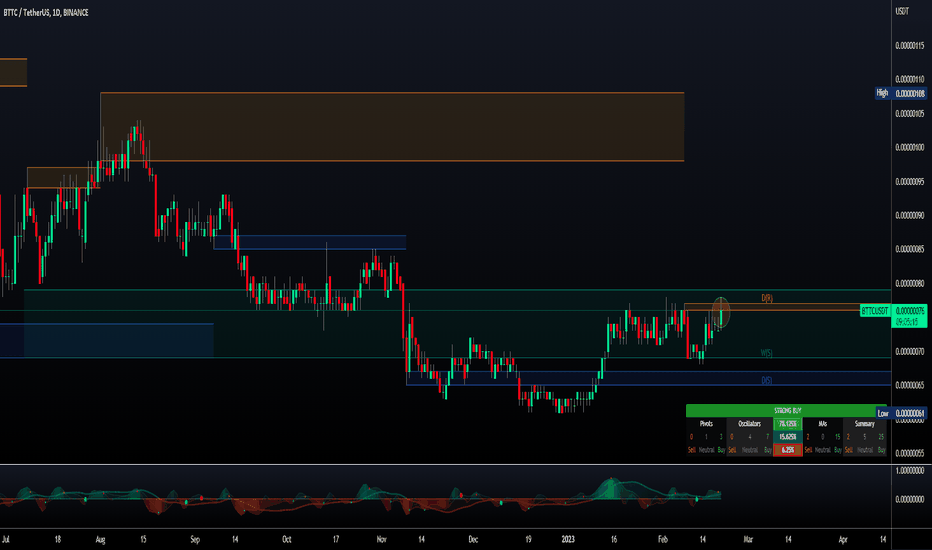Click the USDT currency label on price axis
The width and height of the screenshot is (932, 550).
click(902, 11)
